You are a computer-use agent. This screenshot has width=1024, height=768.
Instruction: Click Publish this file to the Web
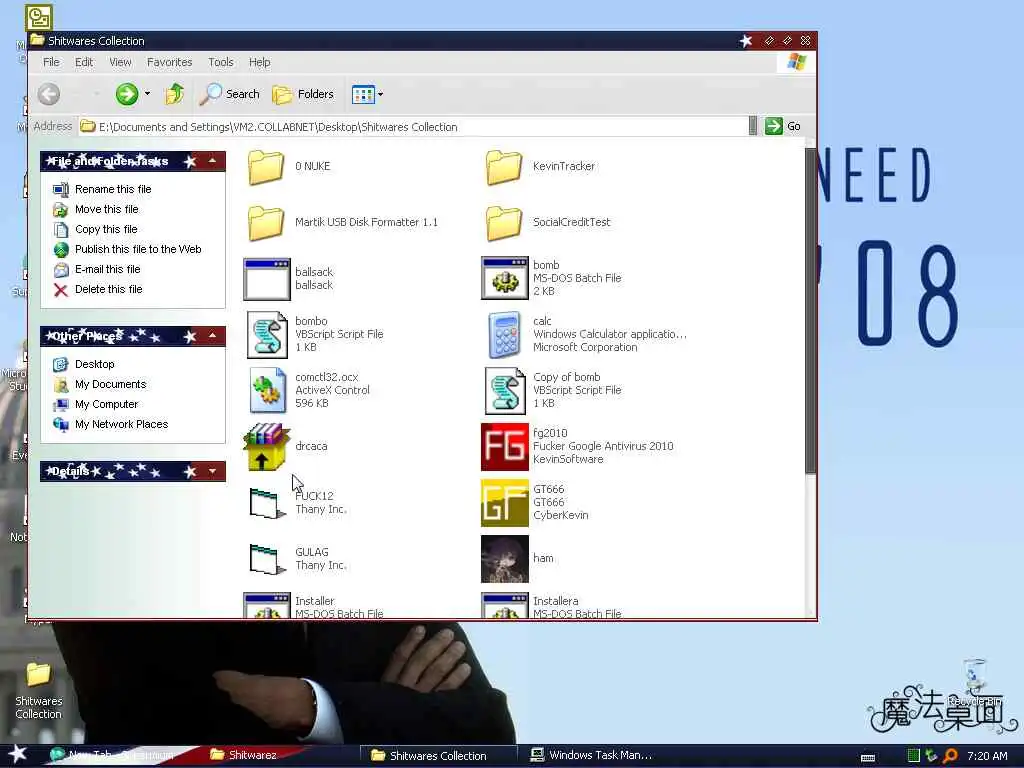click(138, 249)
